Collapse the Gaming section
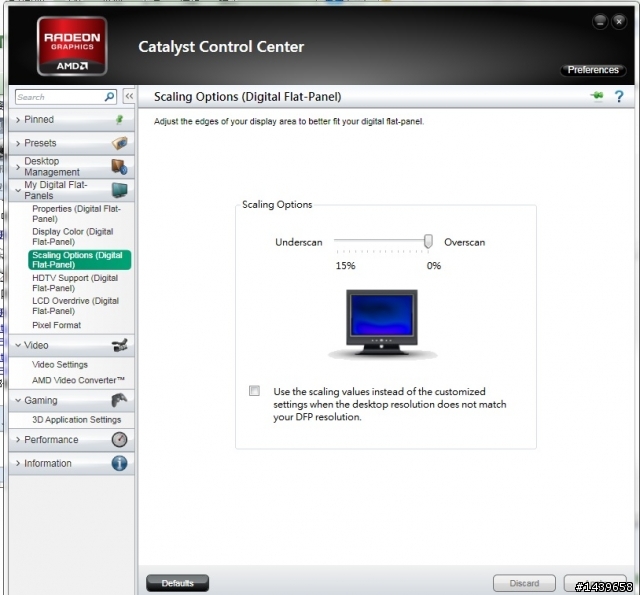This screenshot has width=640, height=595. [x=71, y=400]
